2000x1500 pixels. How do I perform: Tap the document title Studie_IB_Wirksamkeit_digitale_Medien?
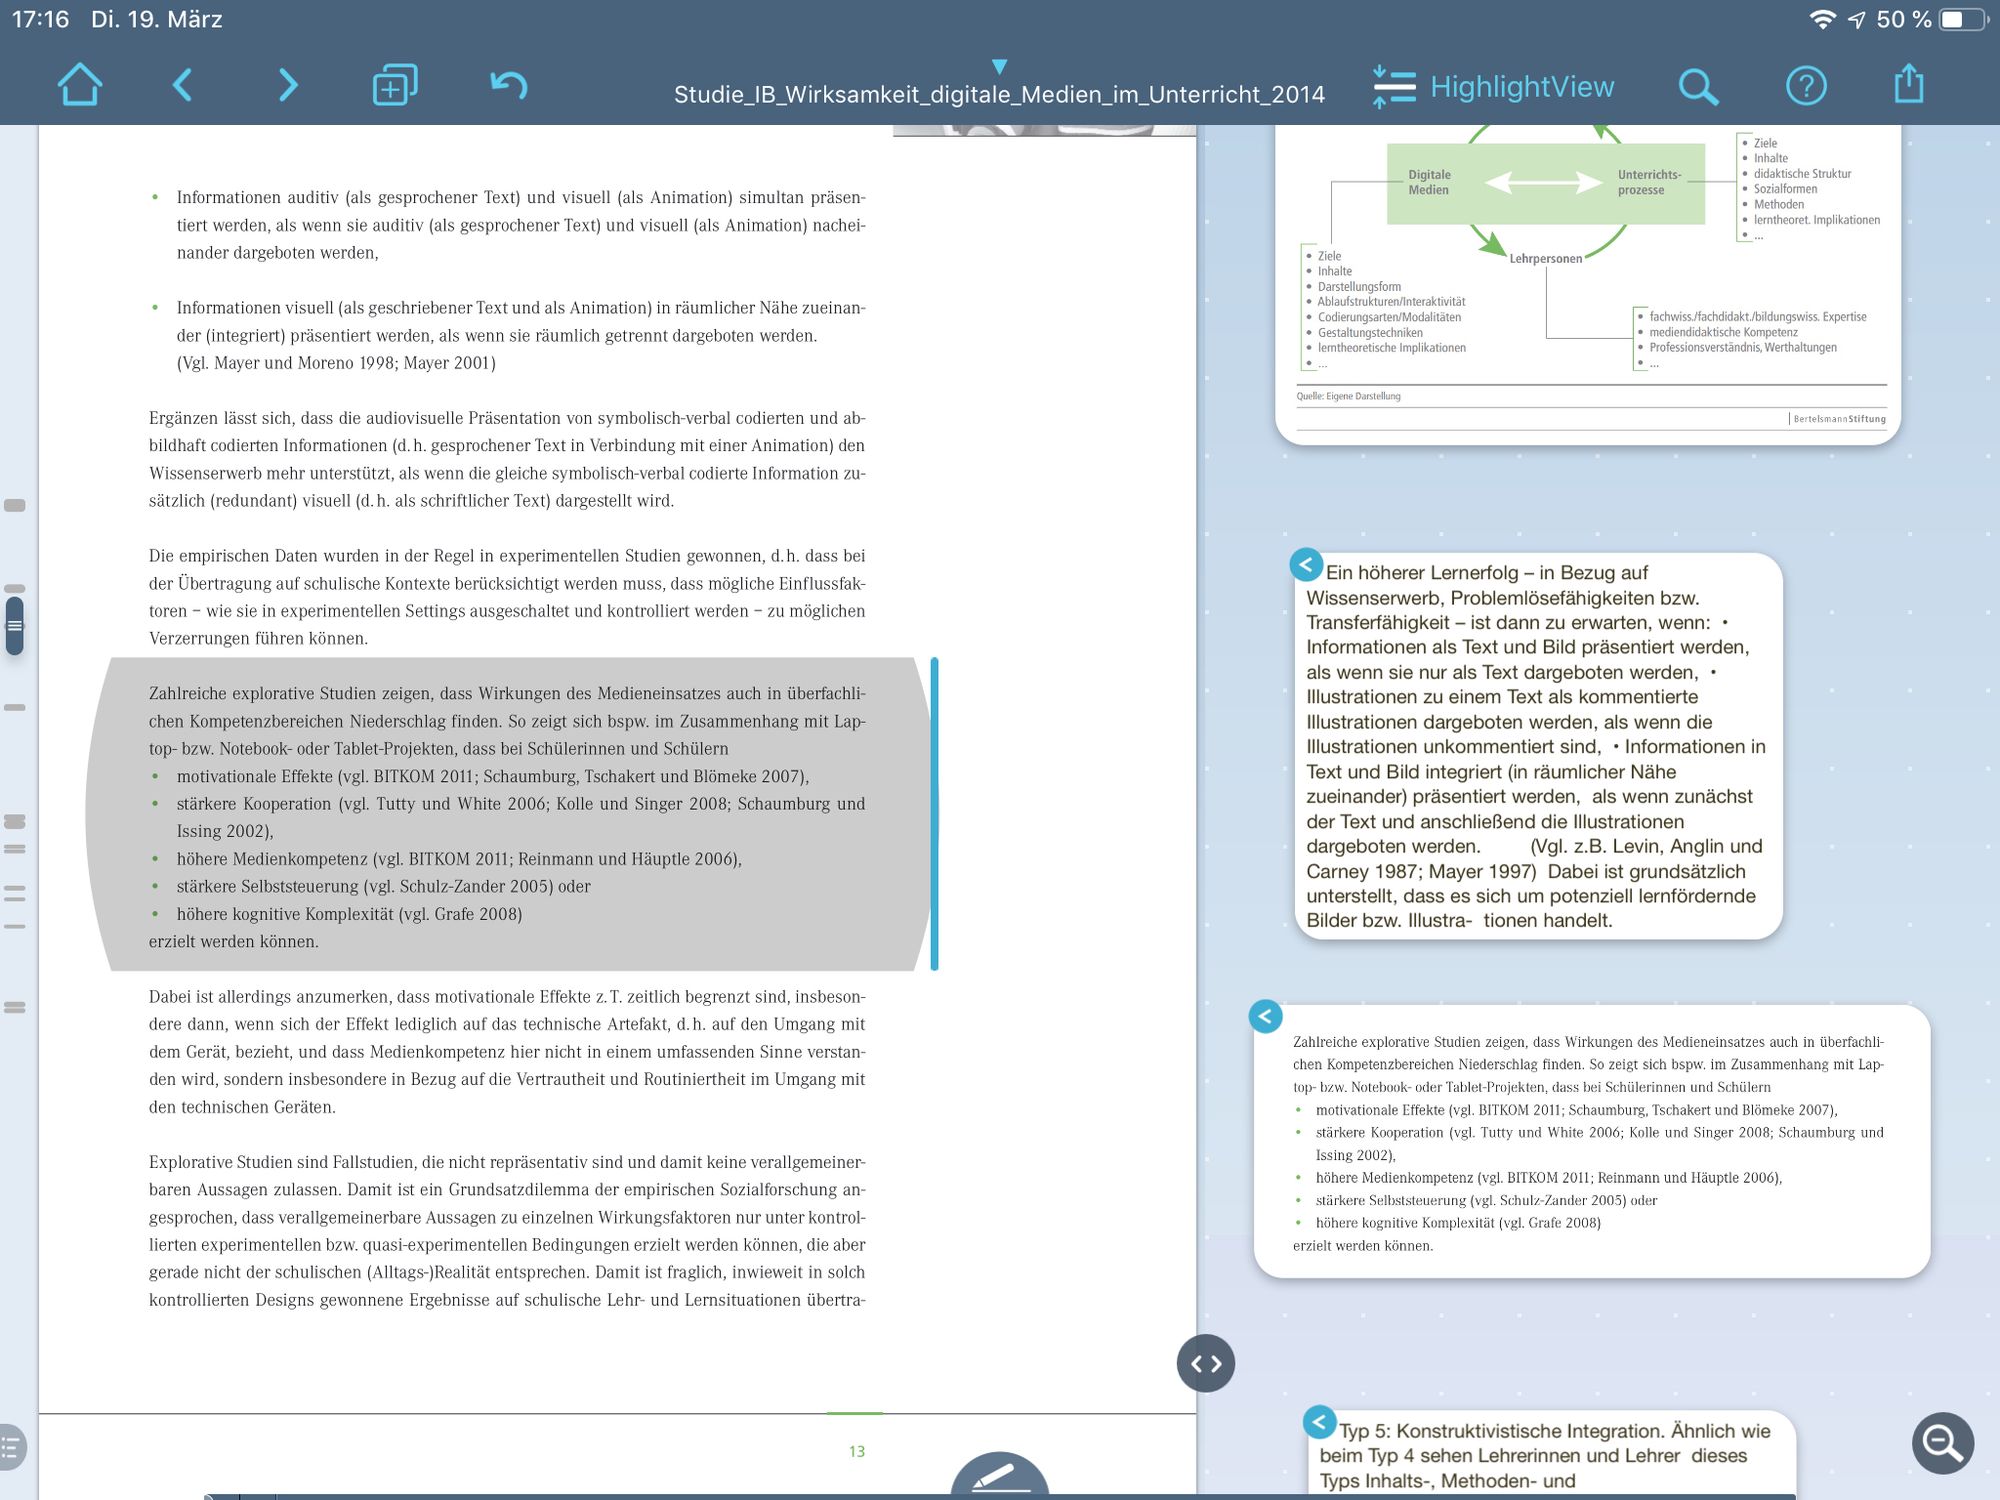point(999,94)
